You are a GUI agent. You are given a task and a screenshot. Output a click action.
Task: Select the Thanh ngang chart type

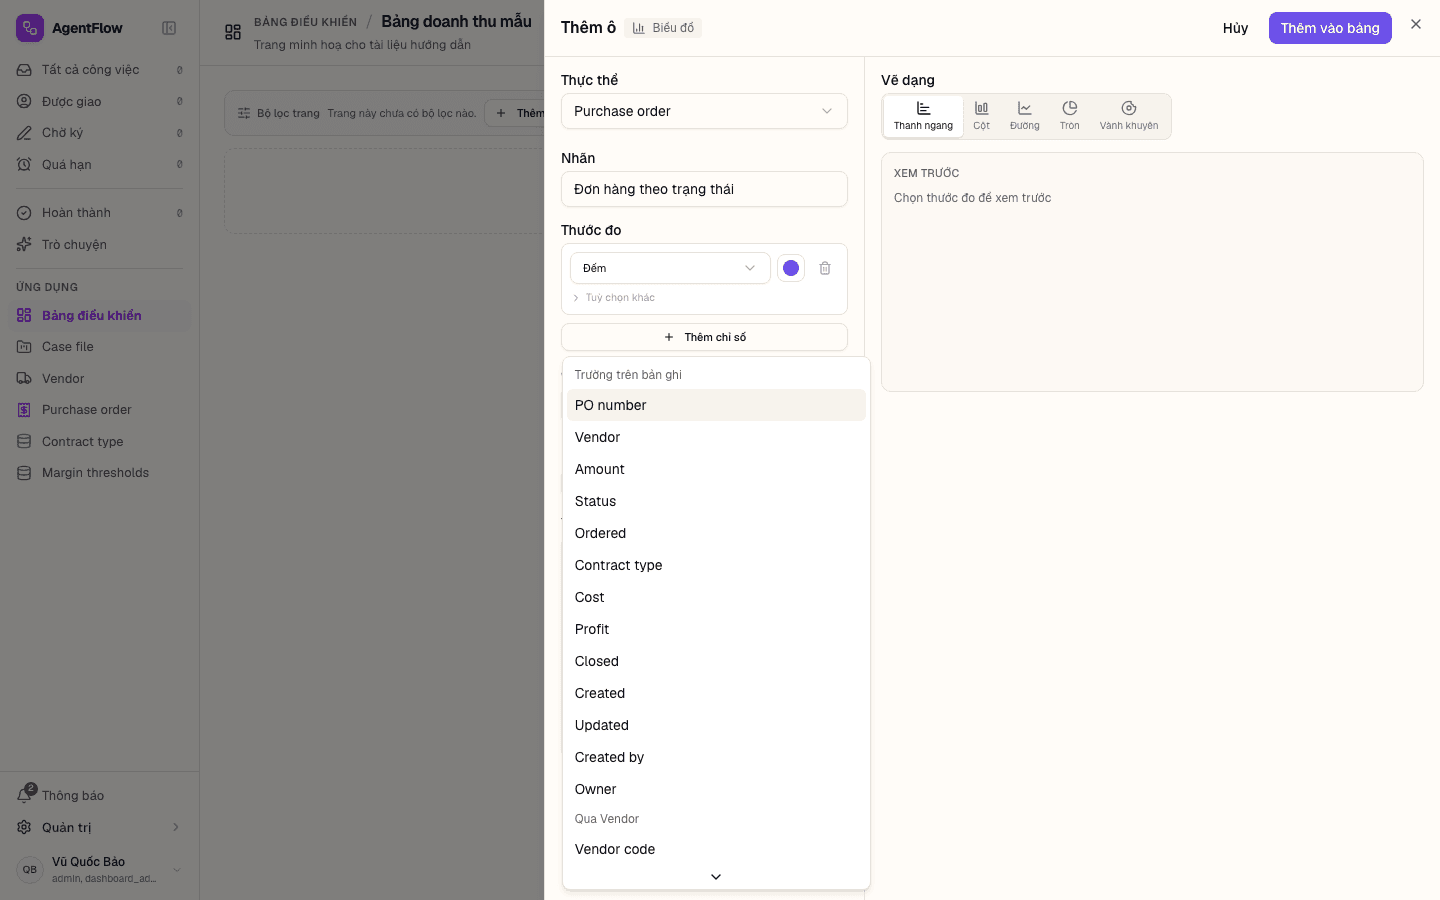tap(923, 116)
